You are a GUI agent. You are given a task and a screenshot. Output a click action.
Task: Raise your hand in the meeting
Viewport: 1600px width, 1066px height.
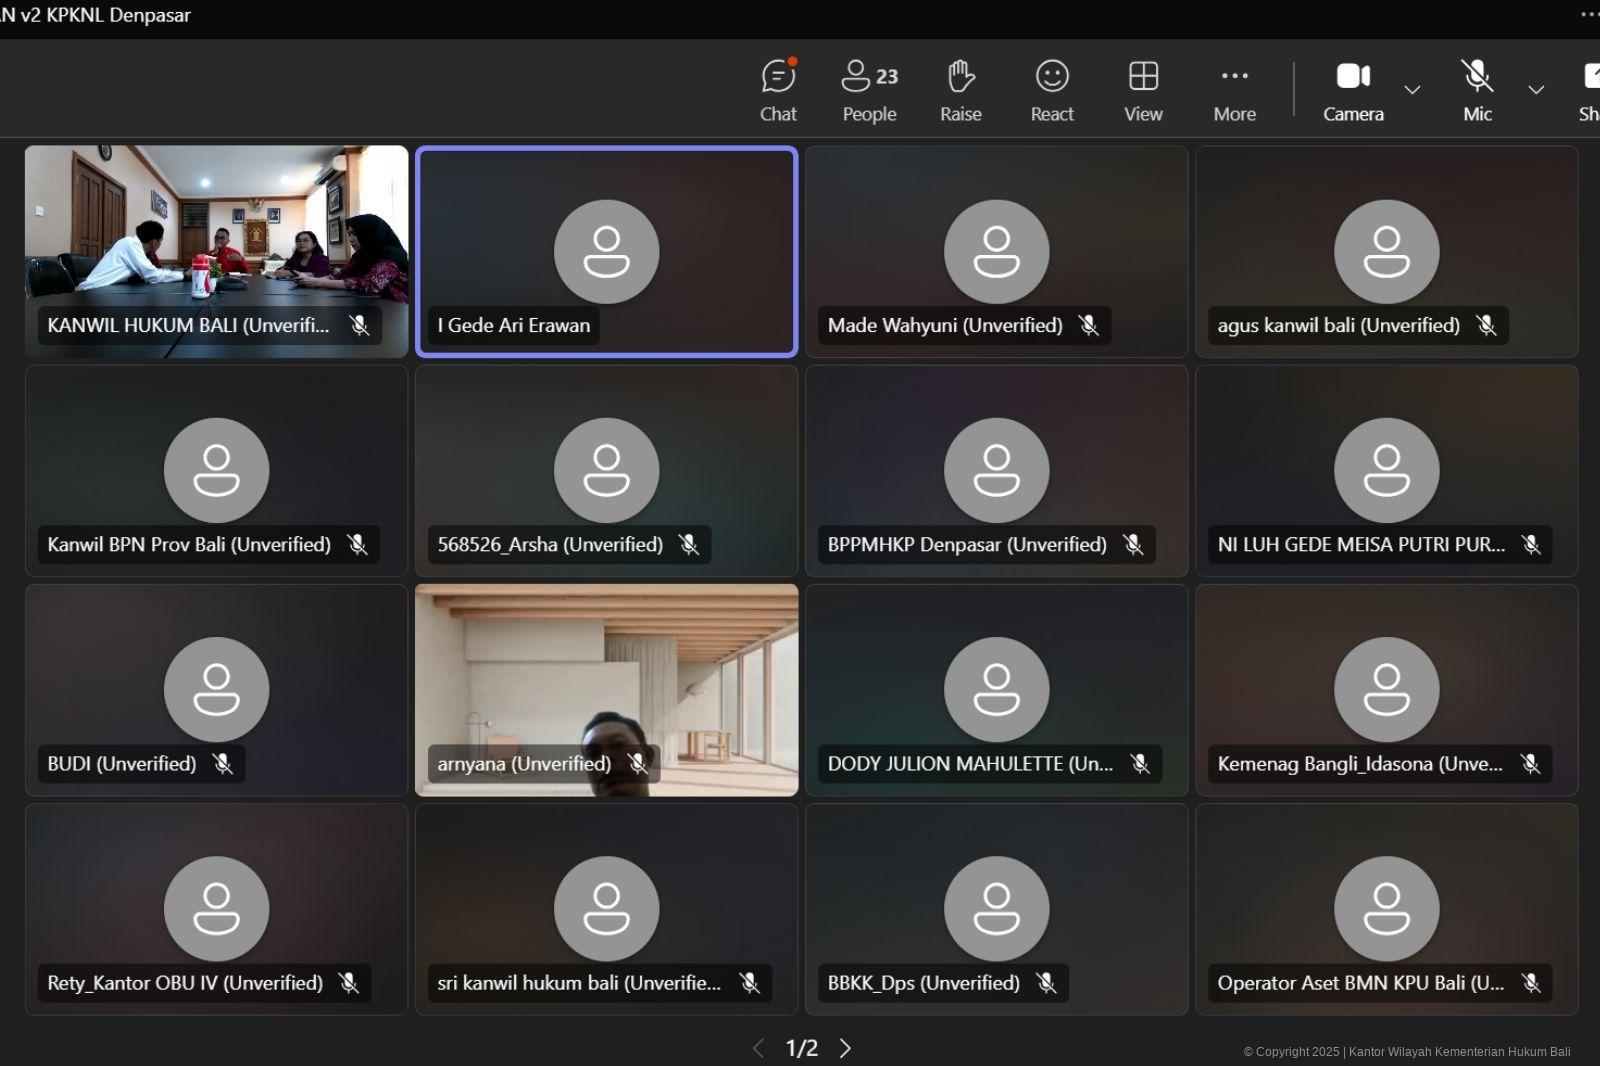tap(960, 90)
